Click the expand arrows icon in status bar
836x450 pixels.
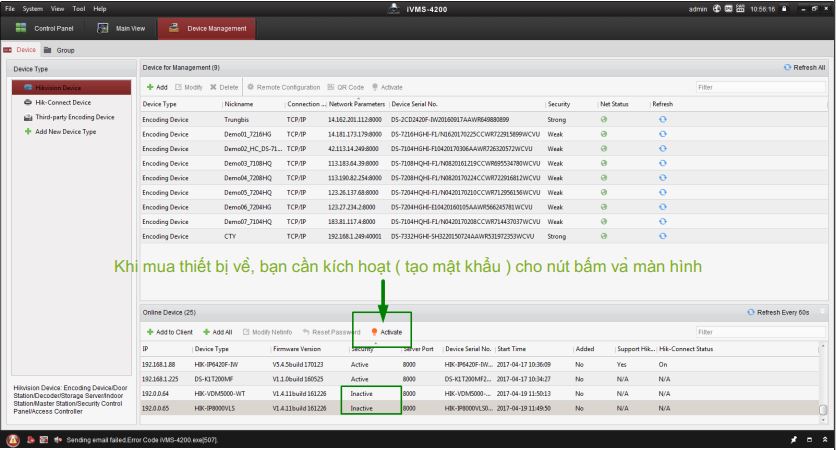825,440
